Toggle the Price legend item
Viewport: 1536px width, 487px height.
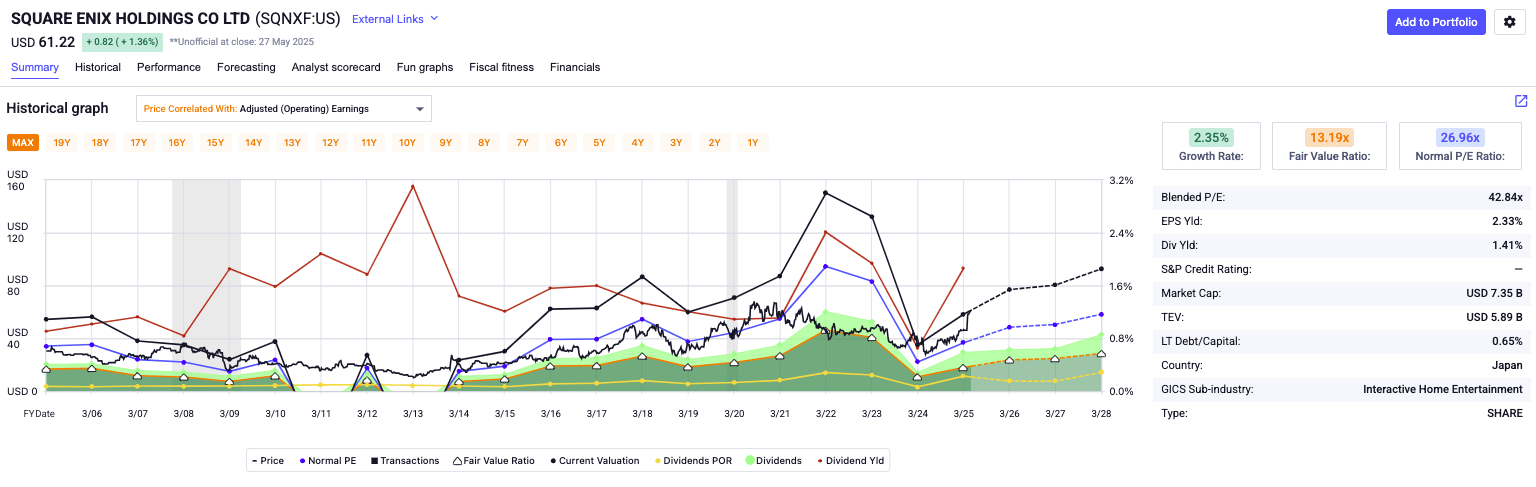[x=268, y=461]
